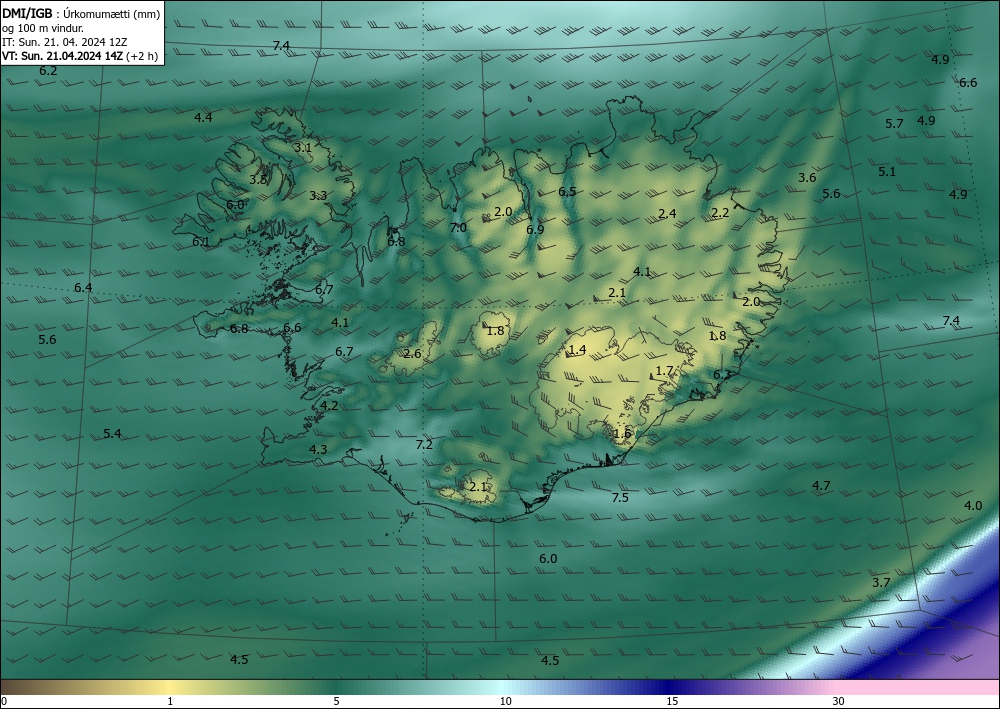Click the 6.9 value label on the map
This screenshot has width=1000, height=709.
click(x=535, y=230)
